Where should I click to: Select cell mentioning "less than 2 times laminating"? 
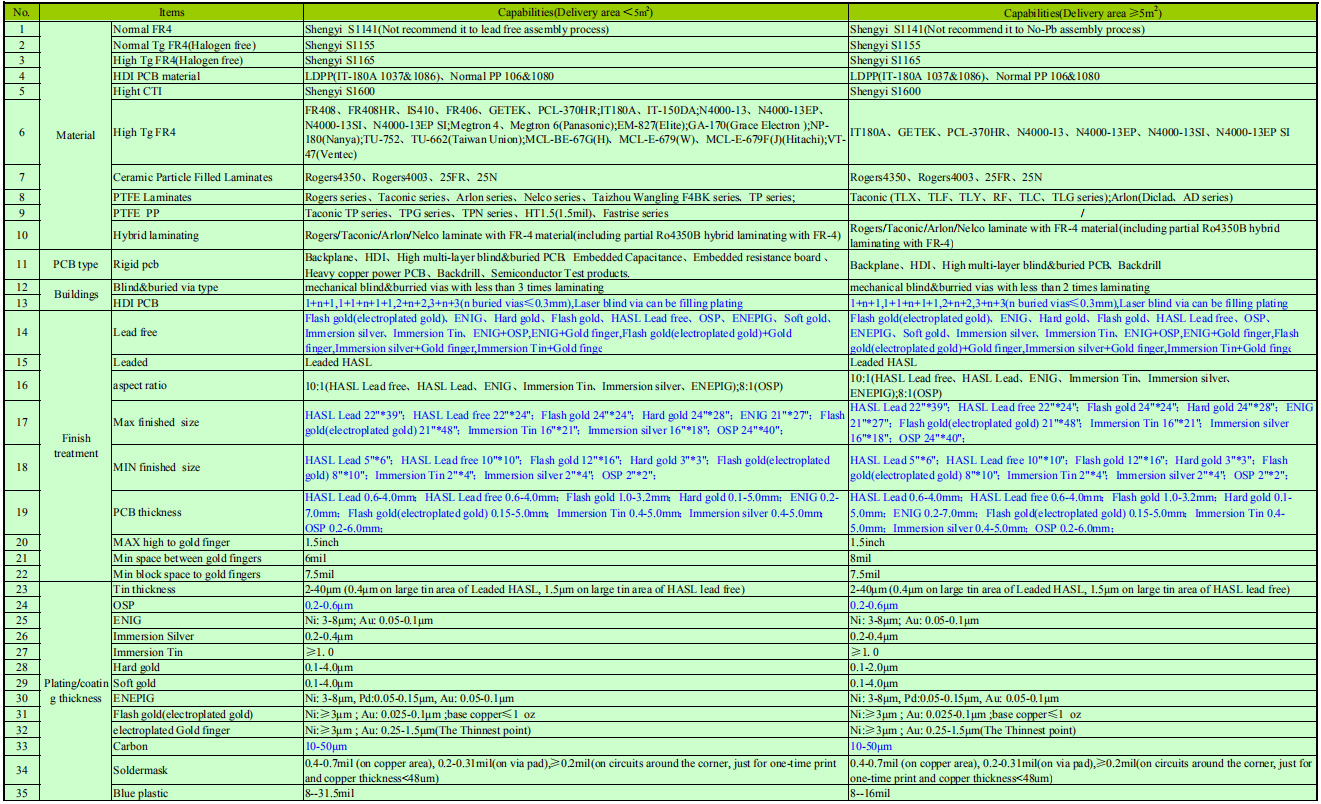pyautogui.click(x=1082, y=287)
